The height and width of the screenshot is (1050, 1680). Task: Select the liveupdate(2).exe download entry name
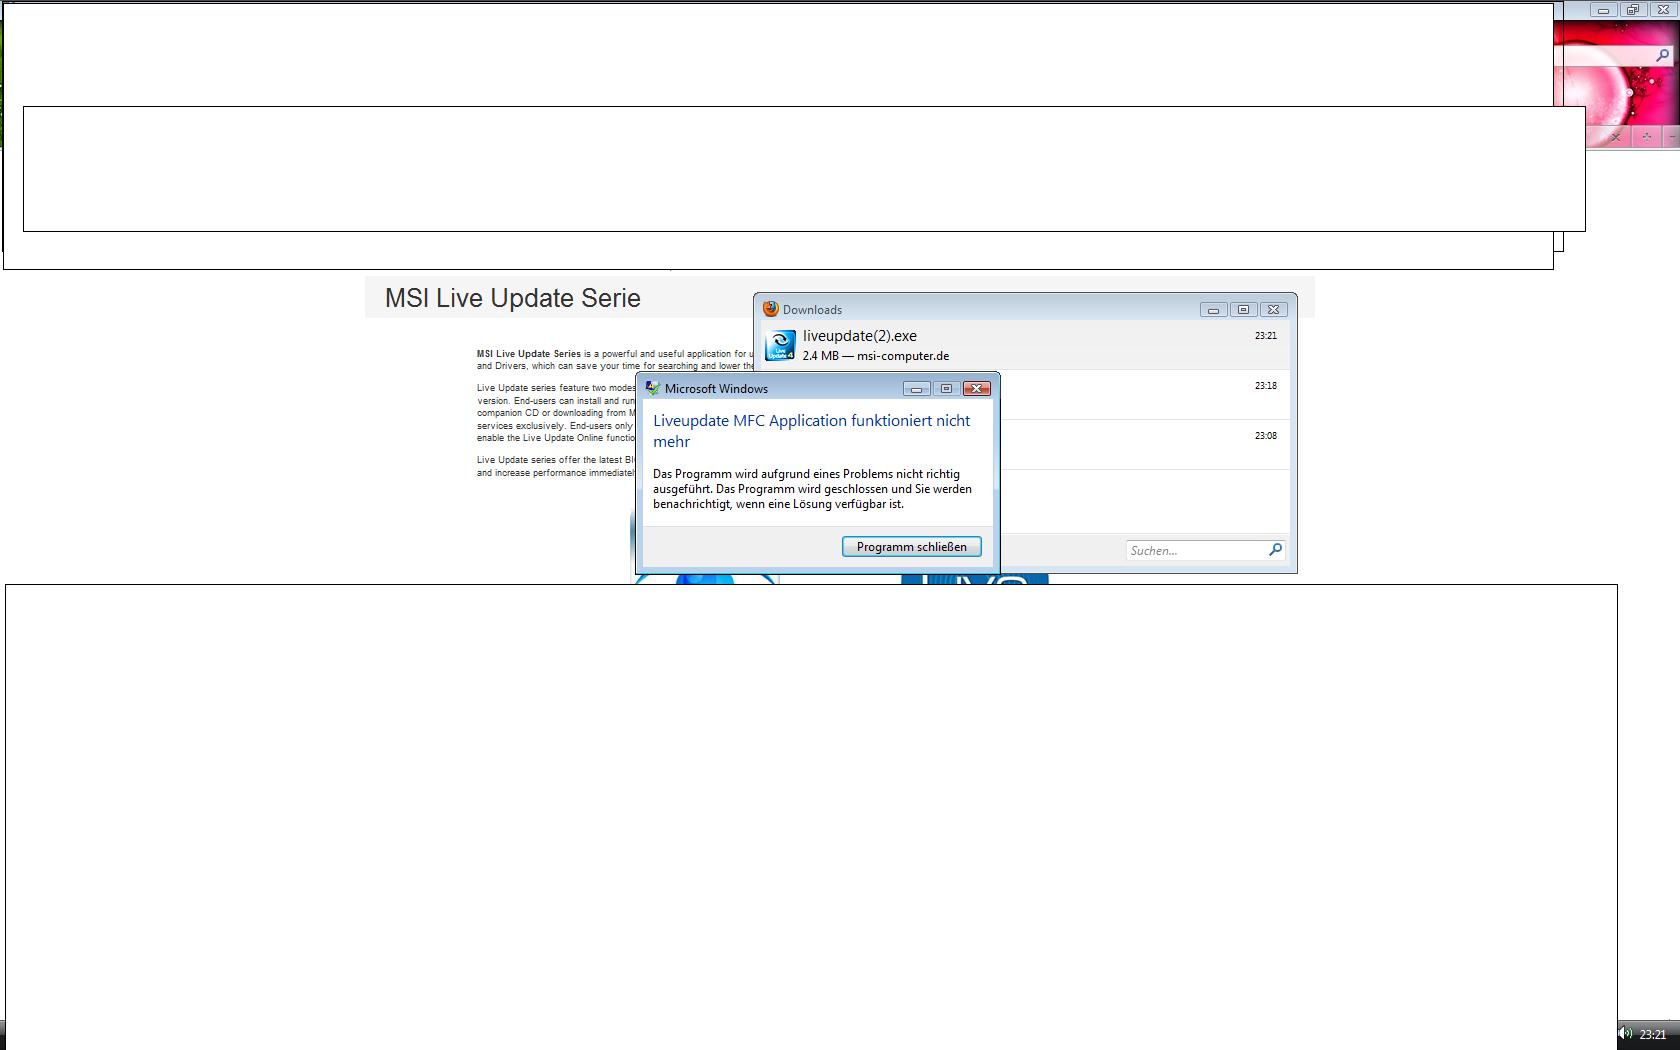860,336
